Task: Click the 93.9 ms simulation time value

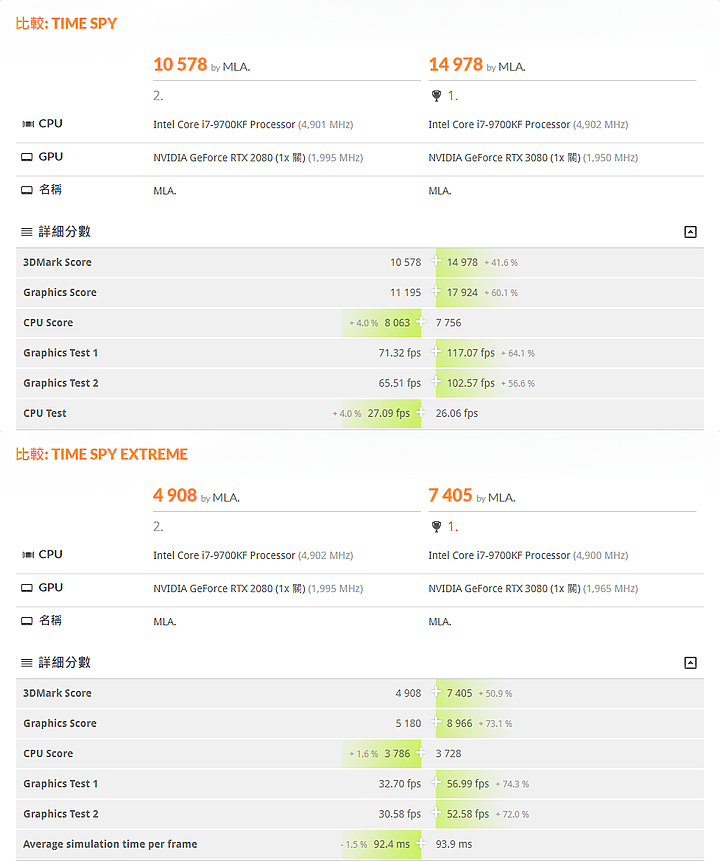Action: 454,845
